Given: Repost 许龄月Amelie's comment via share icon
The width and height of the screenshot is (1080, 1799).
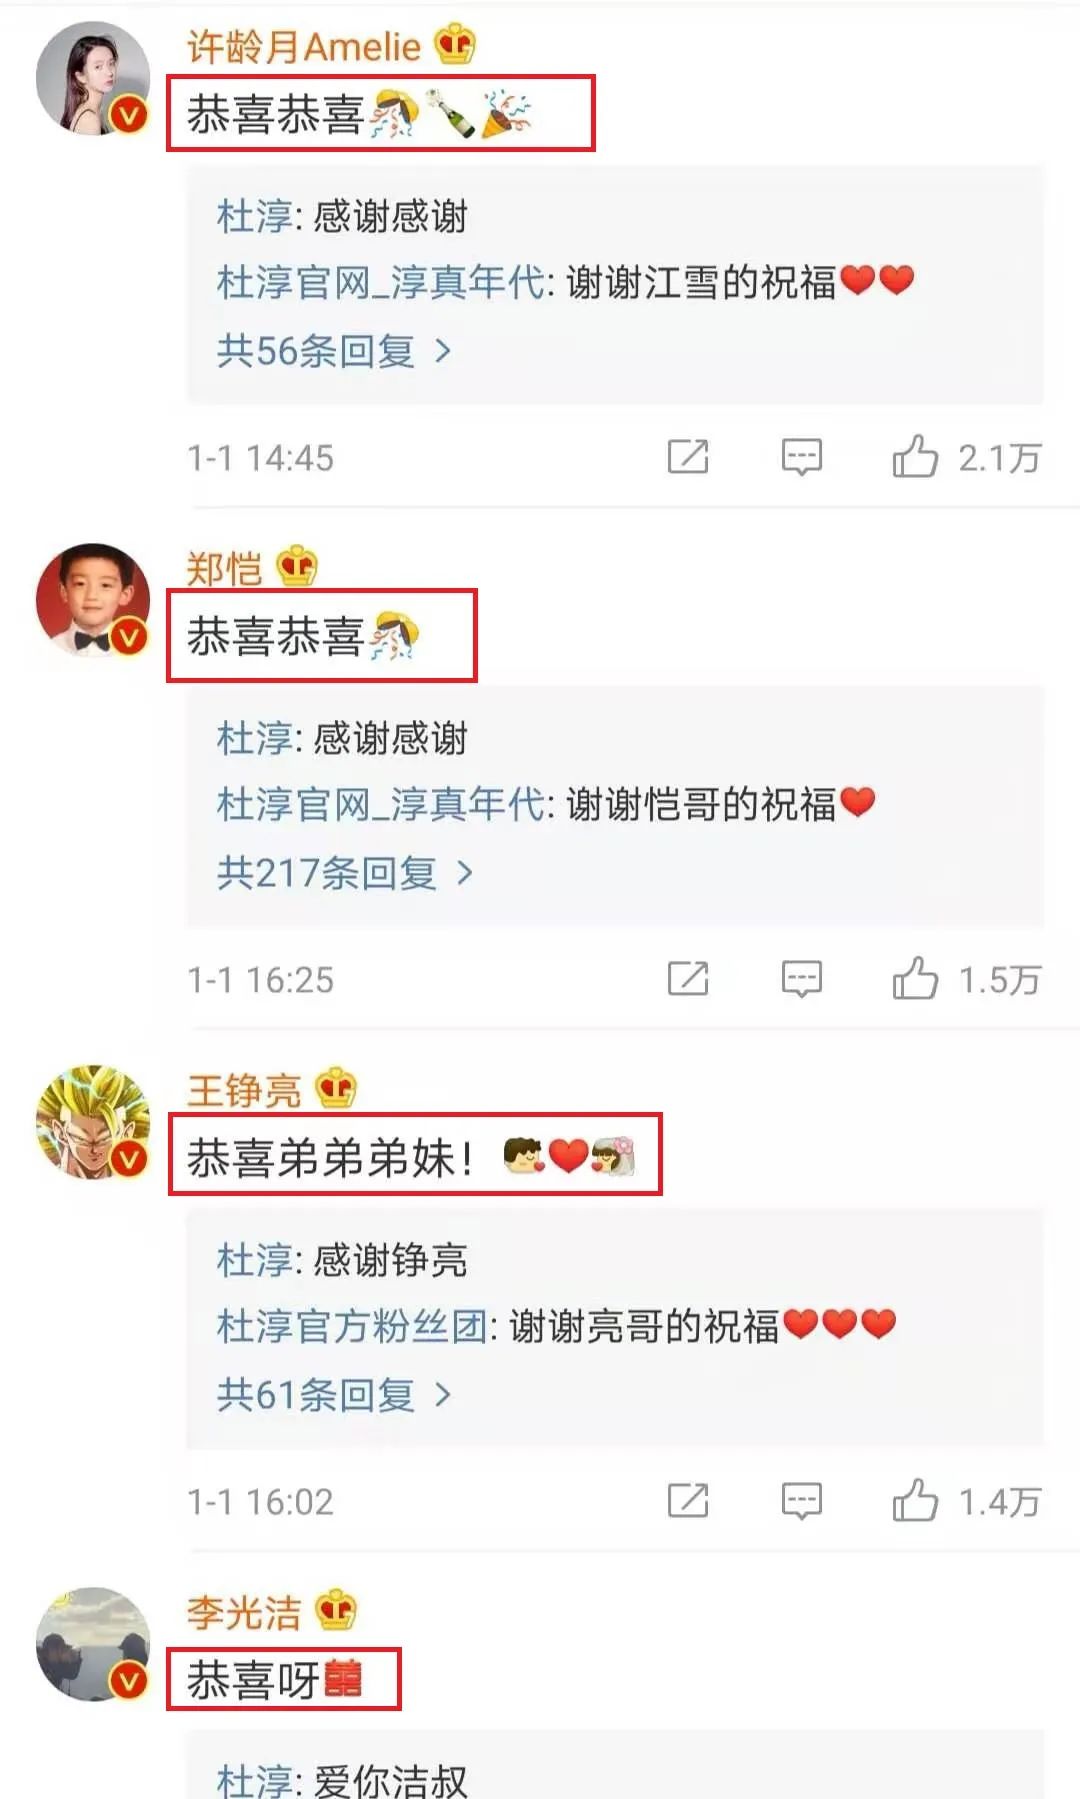Looking at the screenshot, I should pos(688,457).
